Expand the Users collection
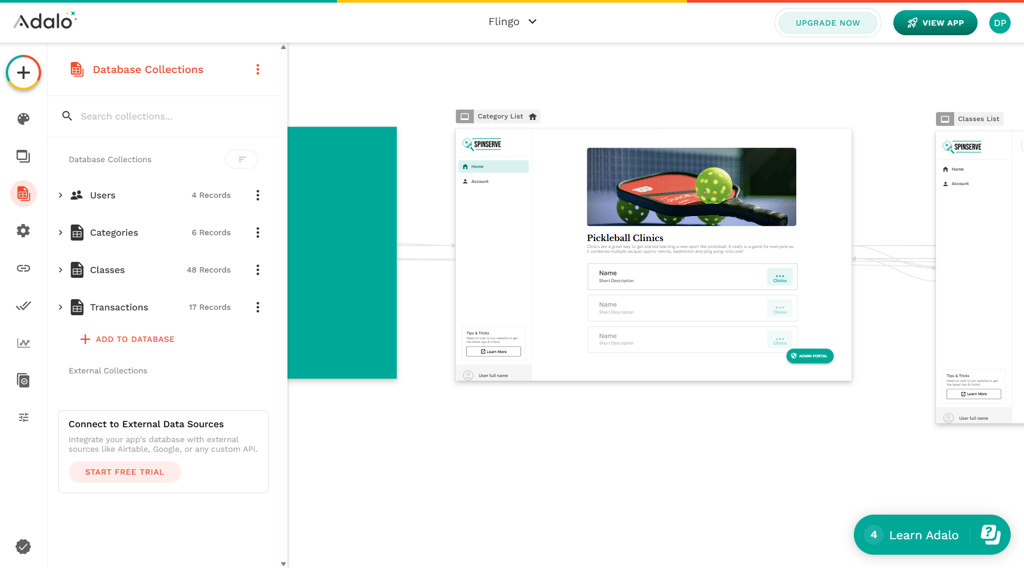The image size is (1024, 568). (61, 195)
